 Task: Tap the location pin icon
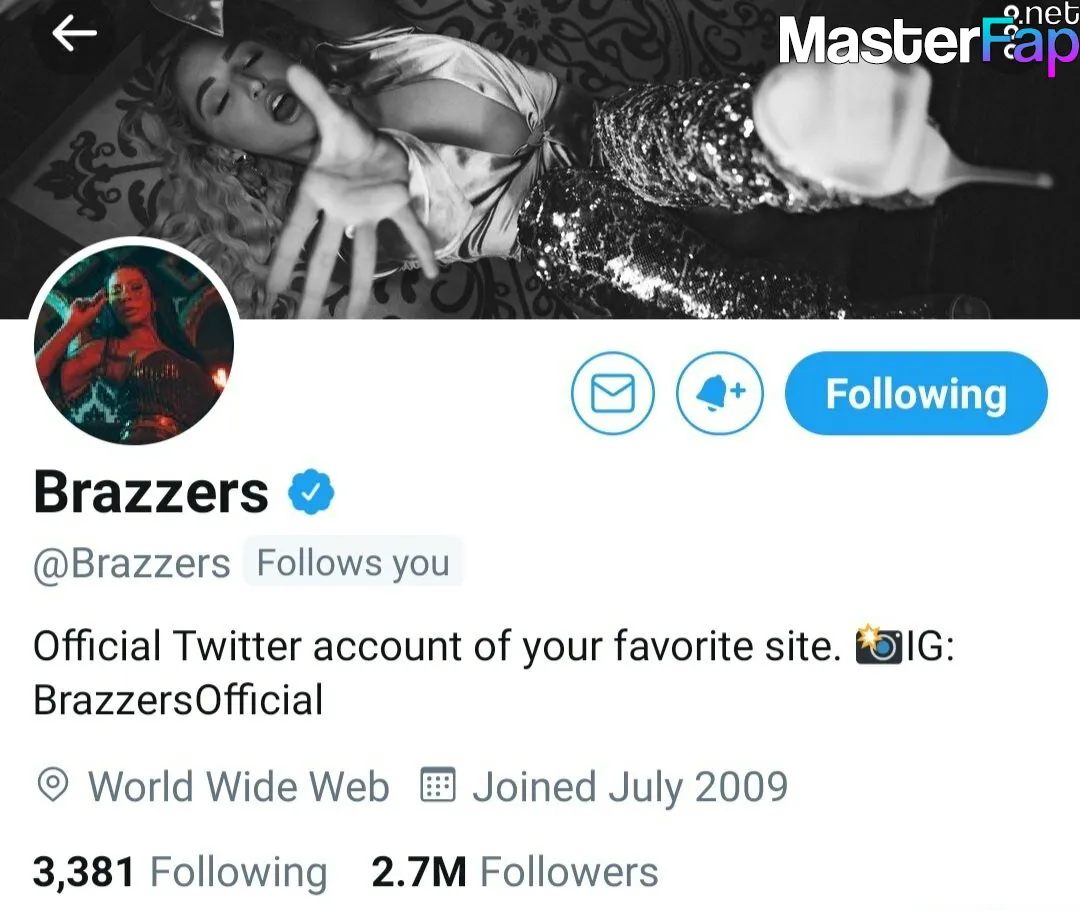tap(52, 786)
